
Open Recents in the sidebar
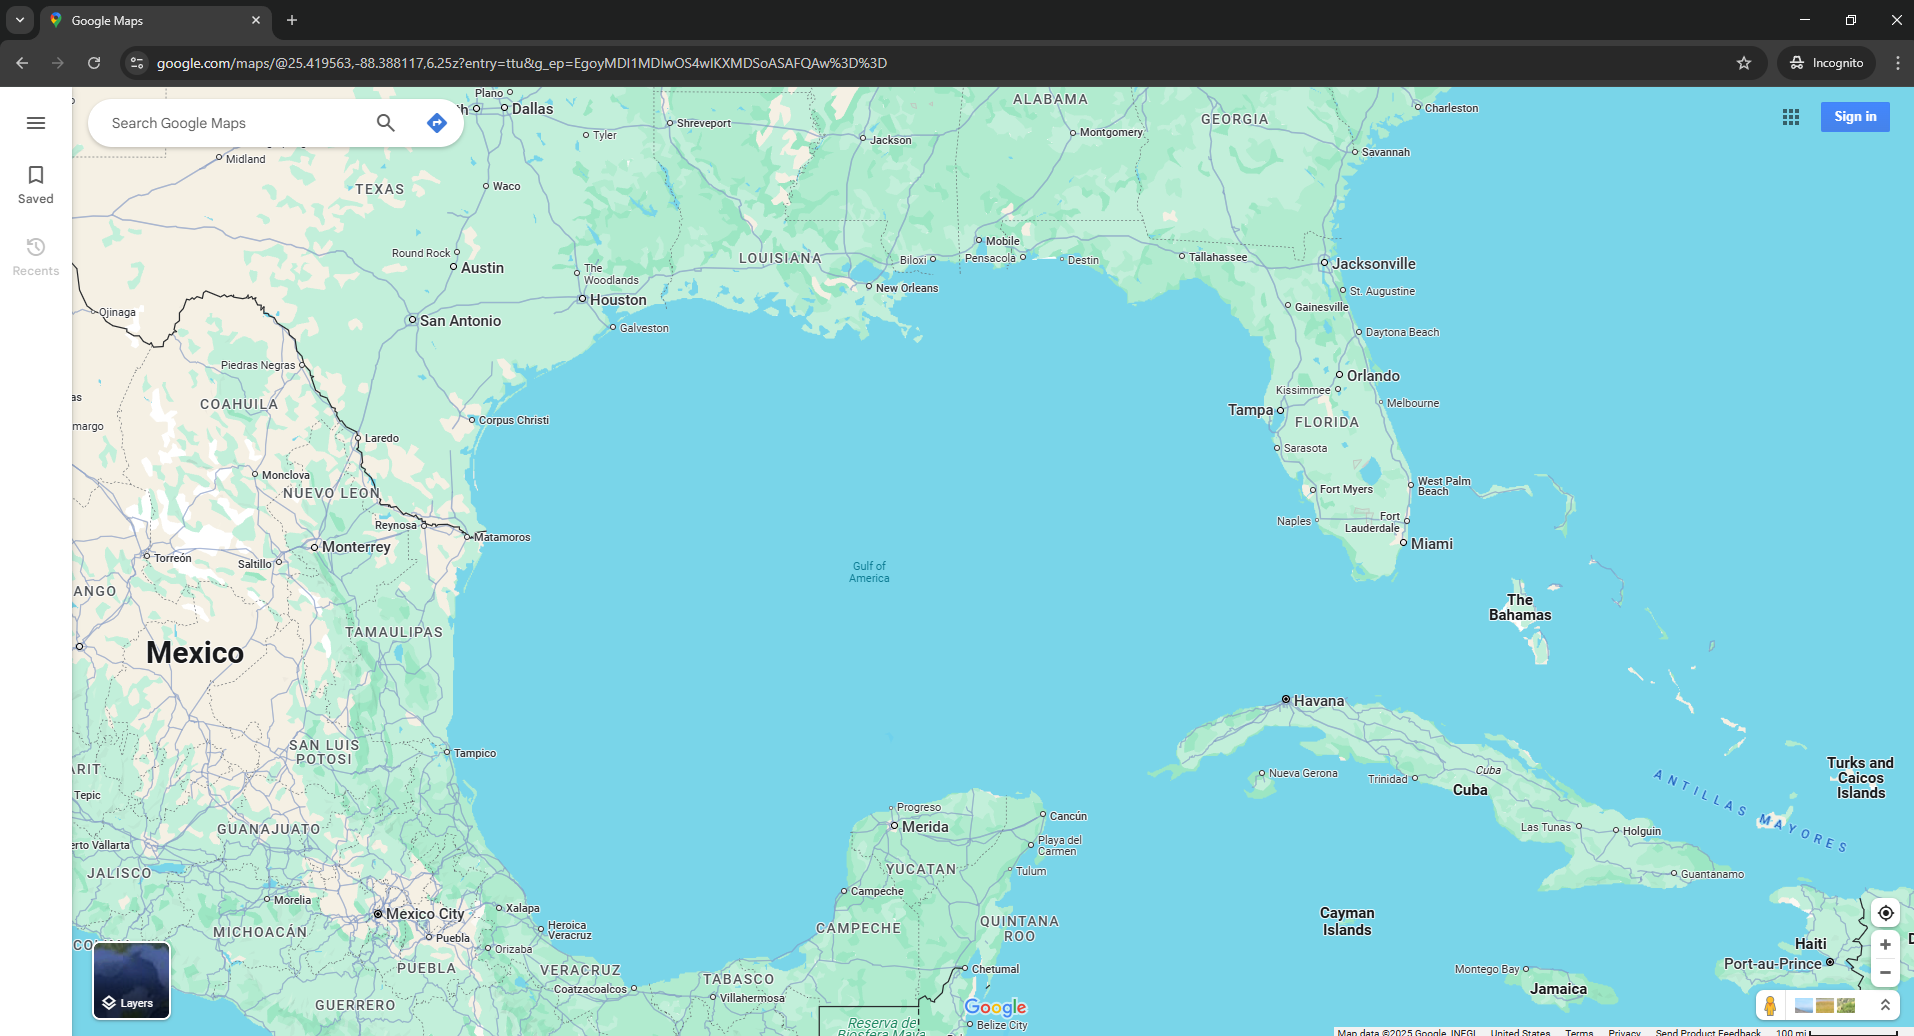point(36,257)
